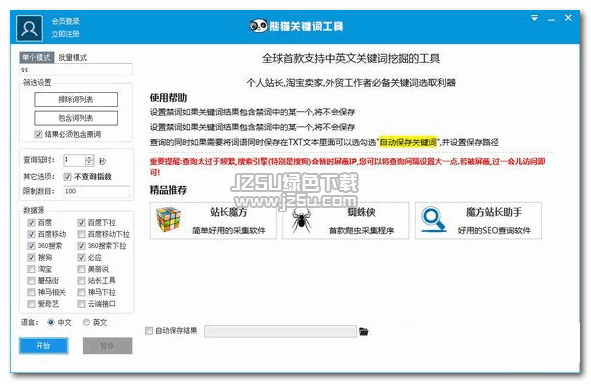Click the 查询延时 value field
591x384 pixels.
(x=74, y=160)
